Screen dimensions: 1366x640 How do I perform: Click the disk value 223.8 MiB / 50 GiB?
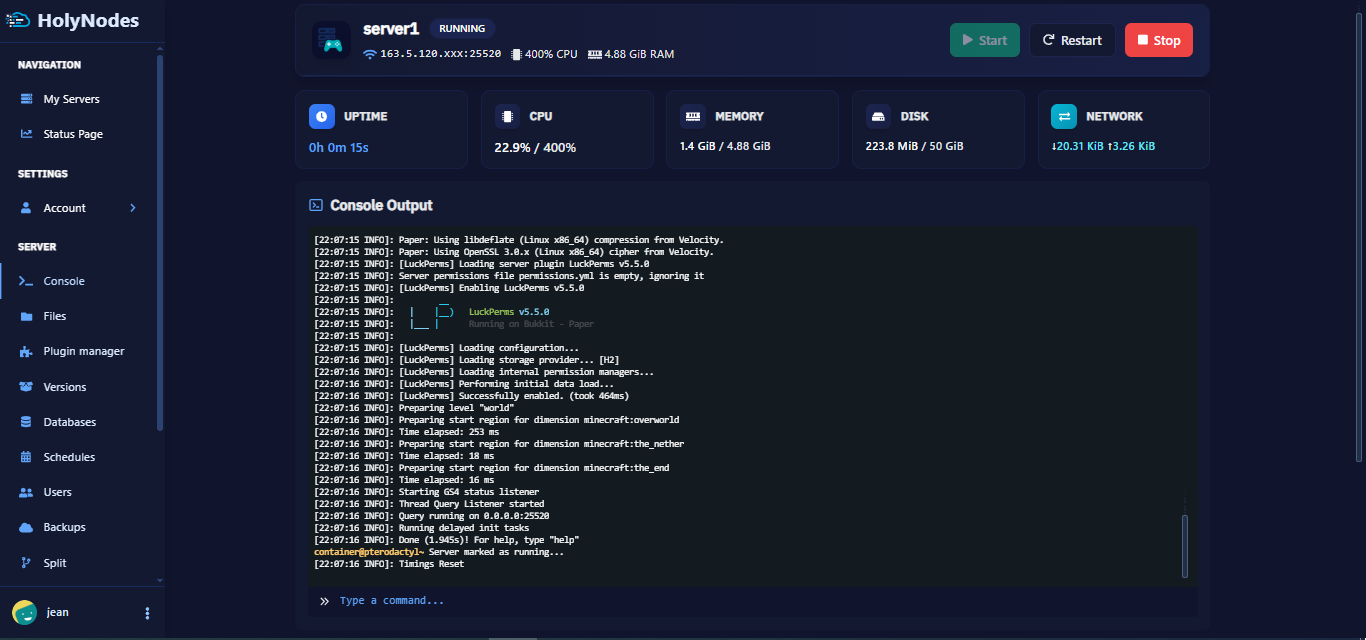coord(914,146)
